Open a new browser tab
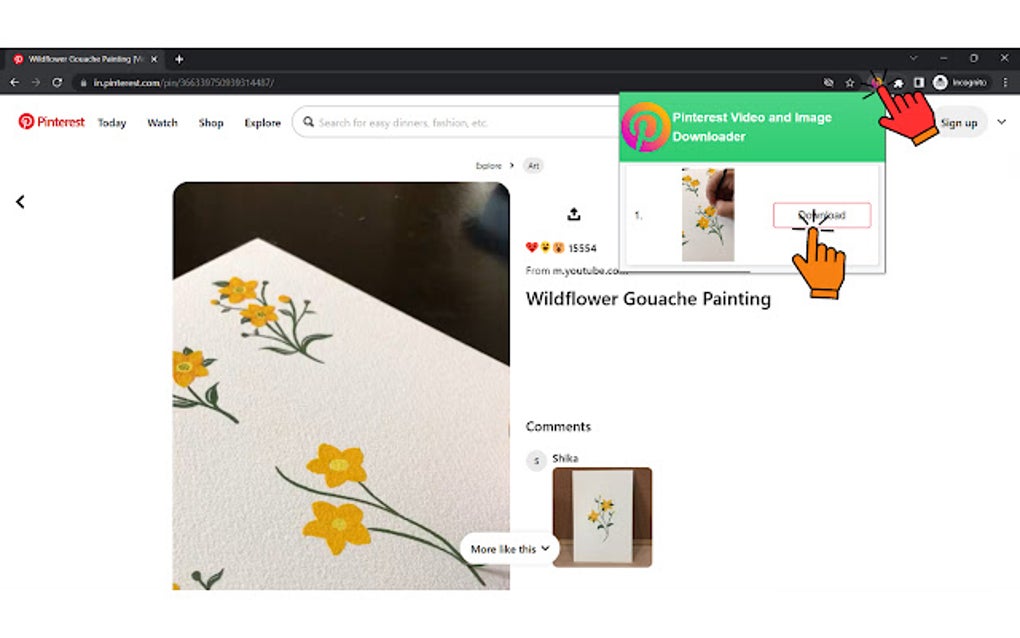Screen dimensions: 1020x638 point(179,59)
